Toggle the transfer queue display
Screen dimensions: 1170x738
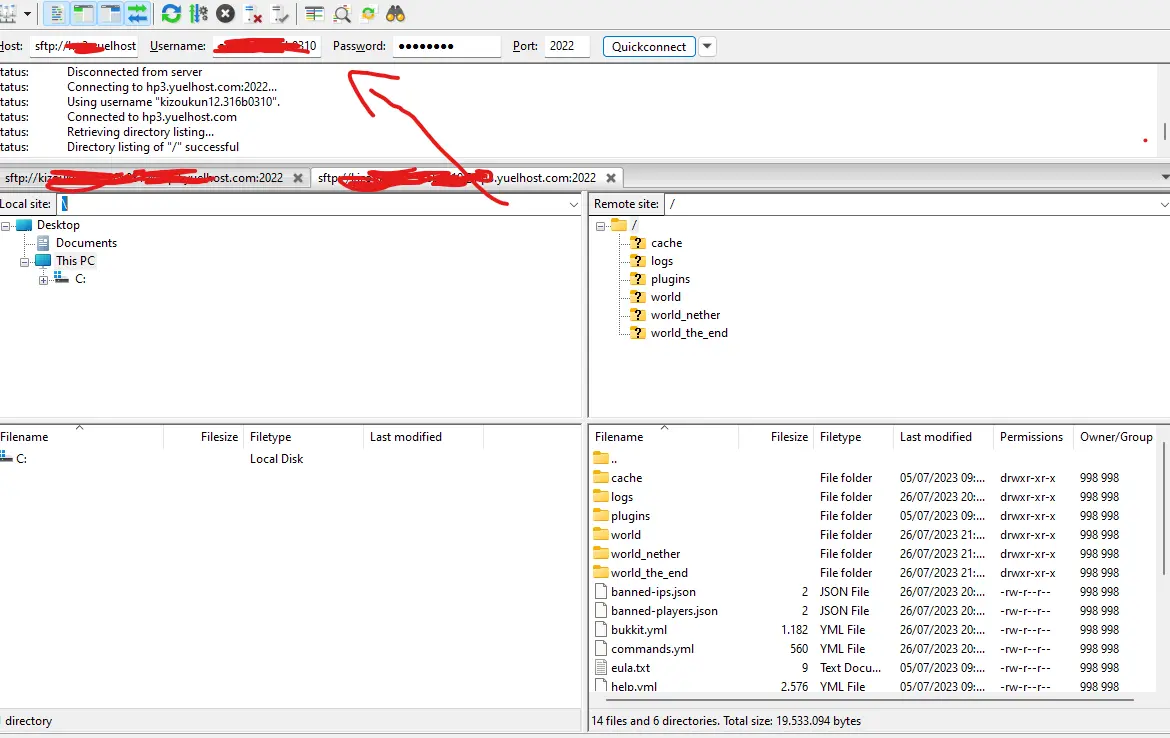click(x=137, y=14)
